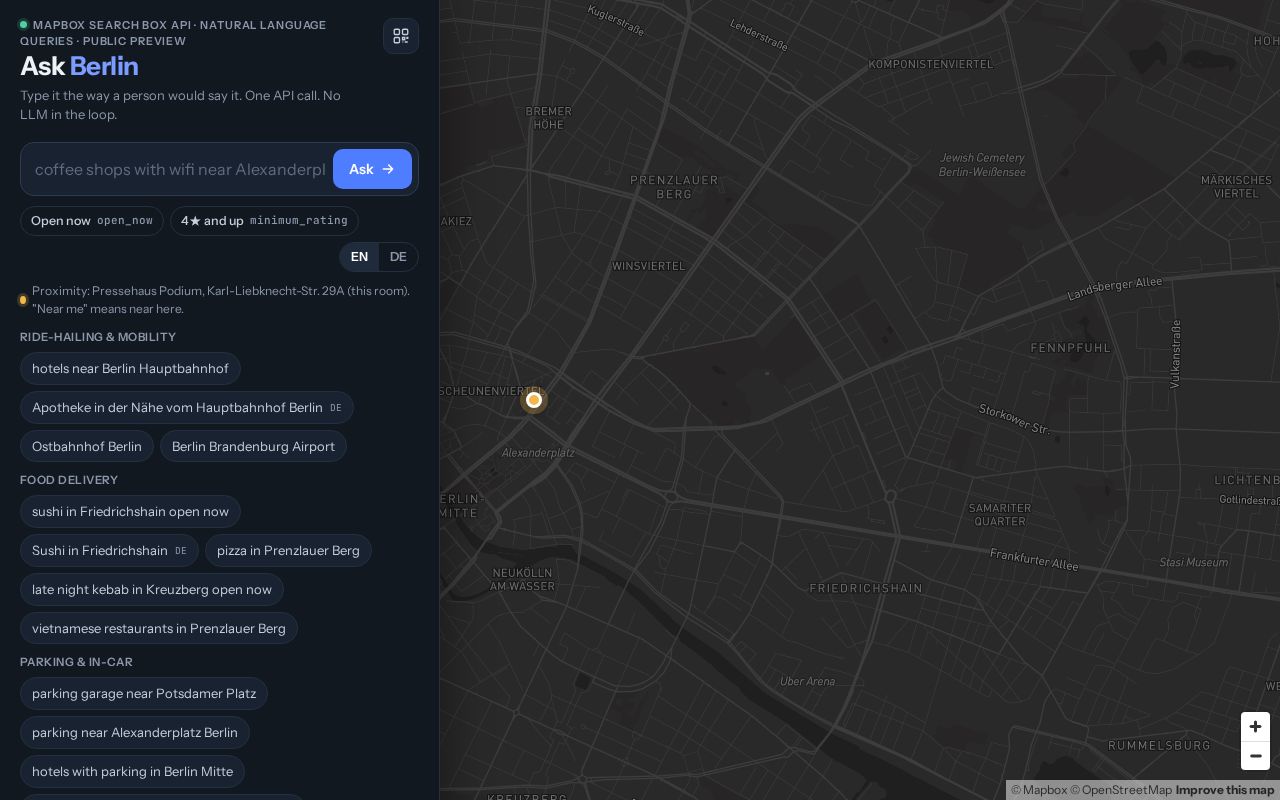Choose the 'Ostbahnhof Berlin' suggestion

tap(87, 446)
